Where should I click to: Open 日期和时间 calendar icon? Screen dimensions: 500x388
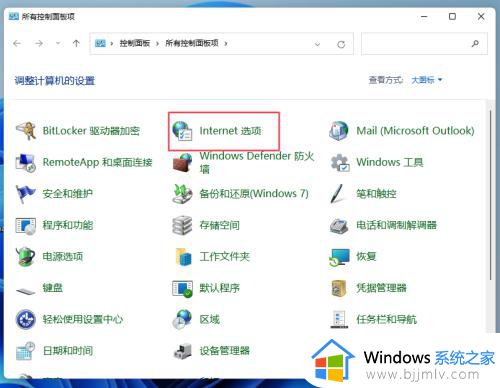[26, 351]
